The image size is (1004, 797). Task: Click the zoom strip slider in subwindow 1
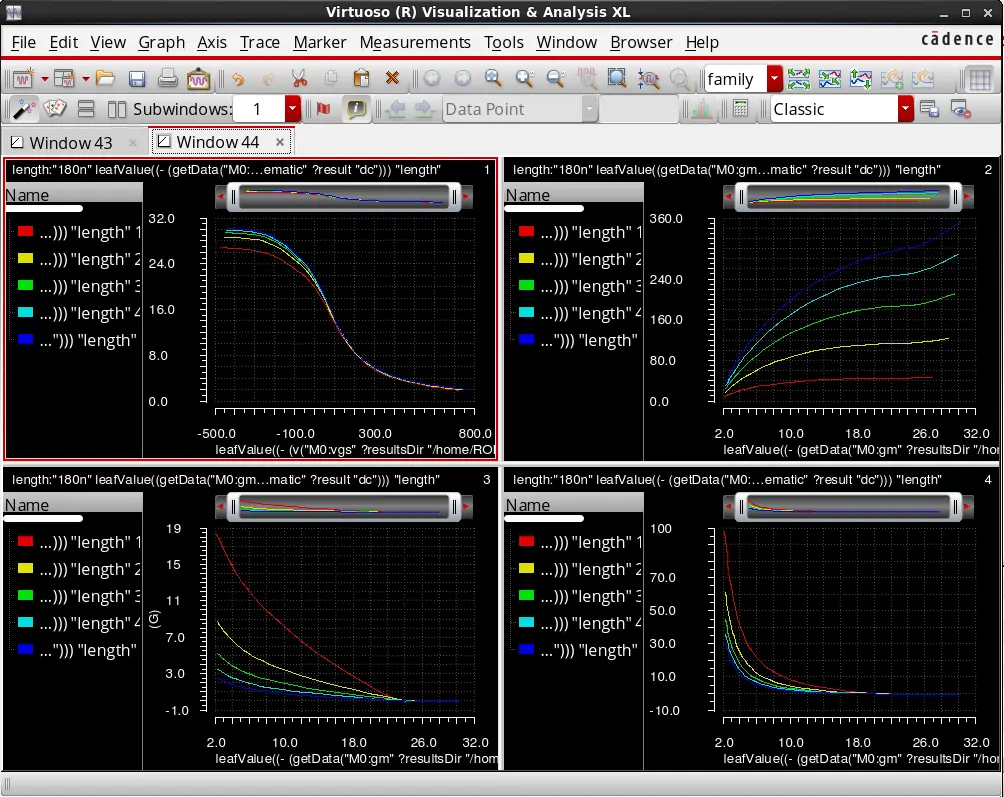pos(344,197)
